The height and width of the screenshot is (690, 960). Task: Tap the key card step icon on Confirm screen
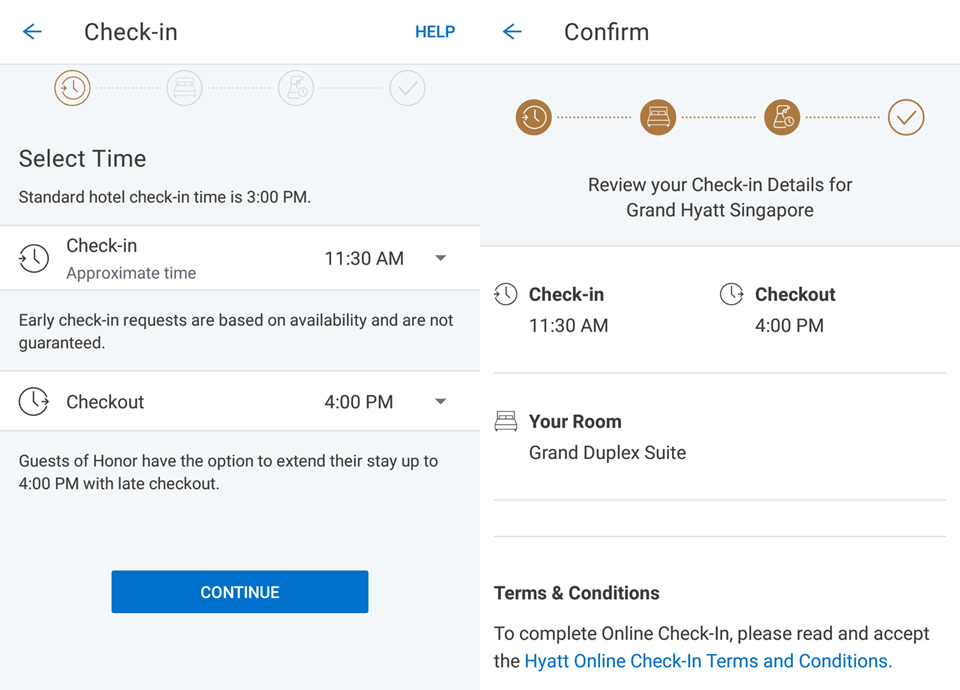pyautogui.click(x=782, y=117)
